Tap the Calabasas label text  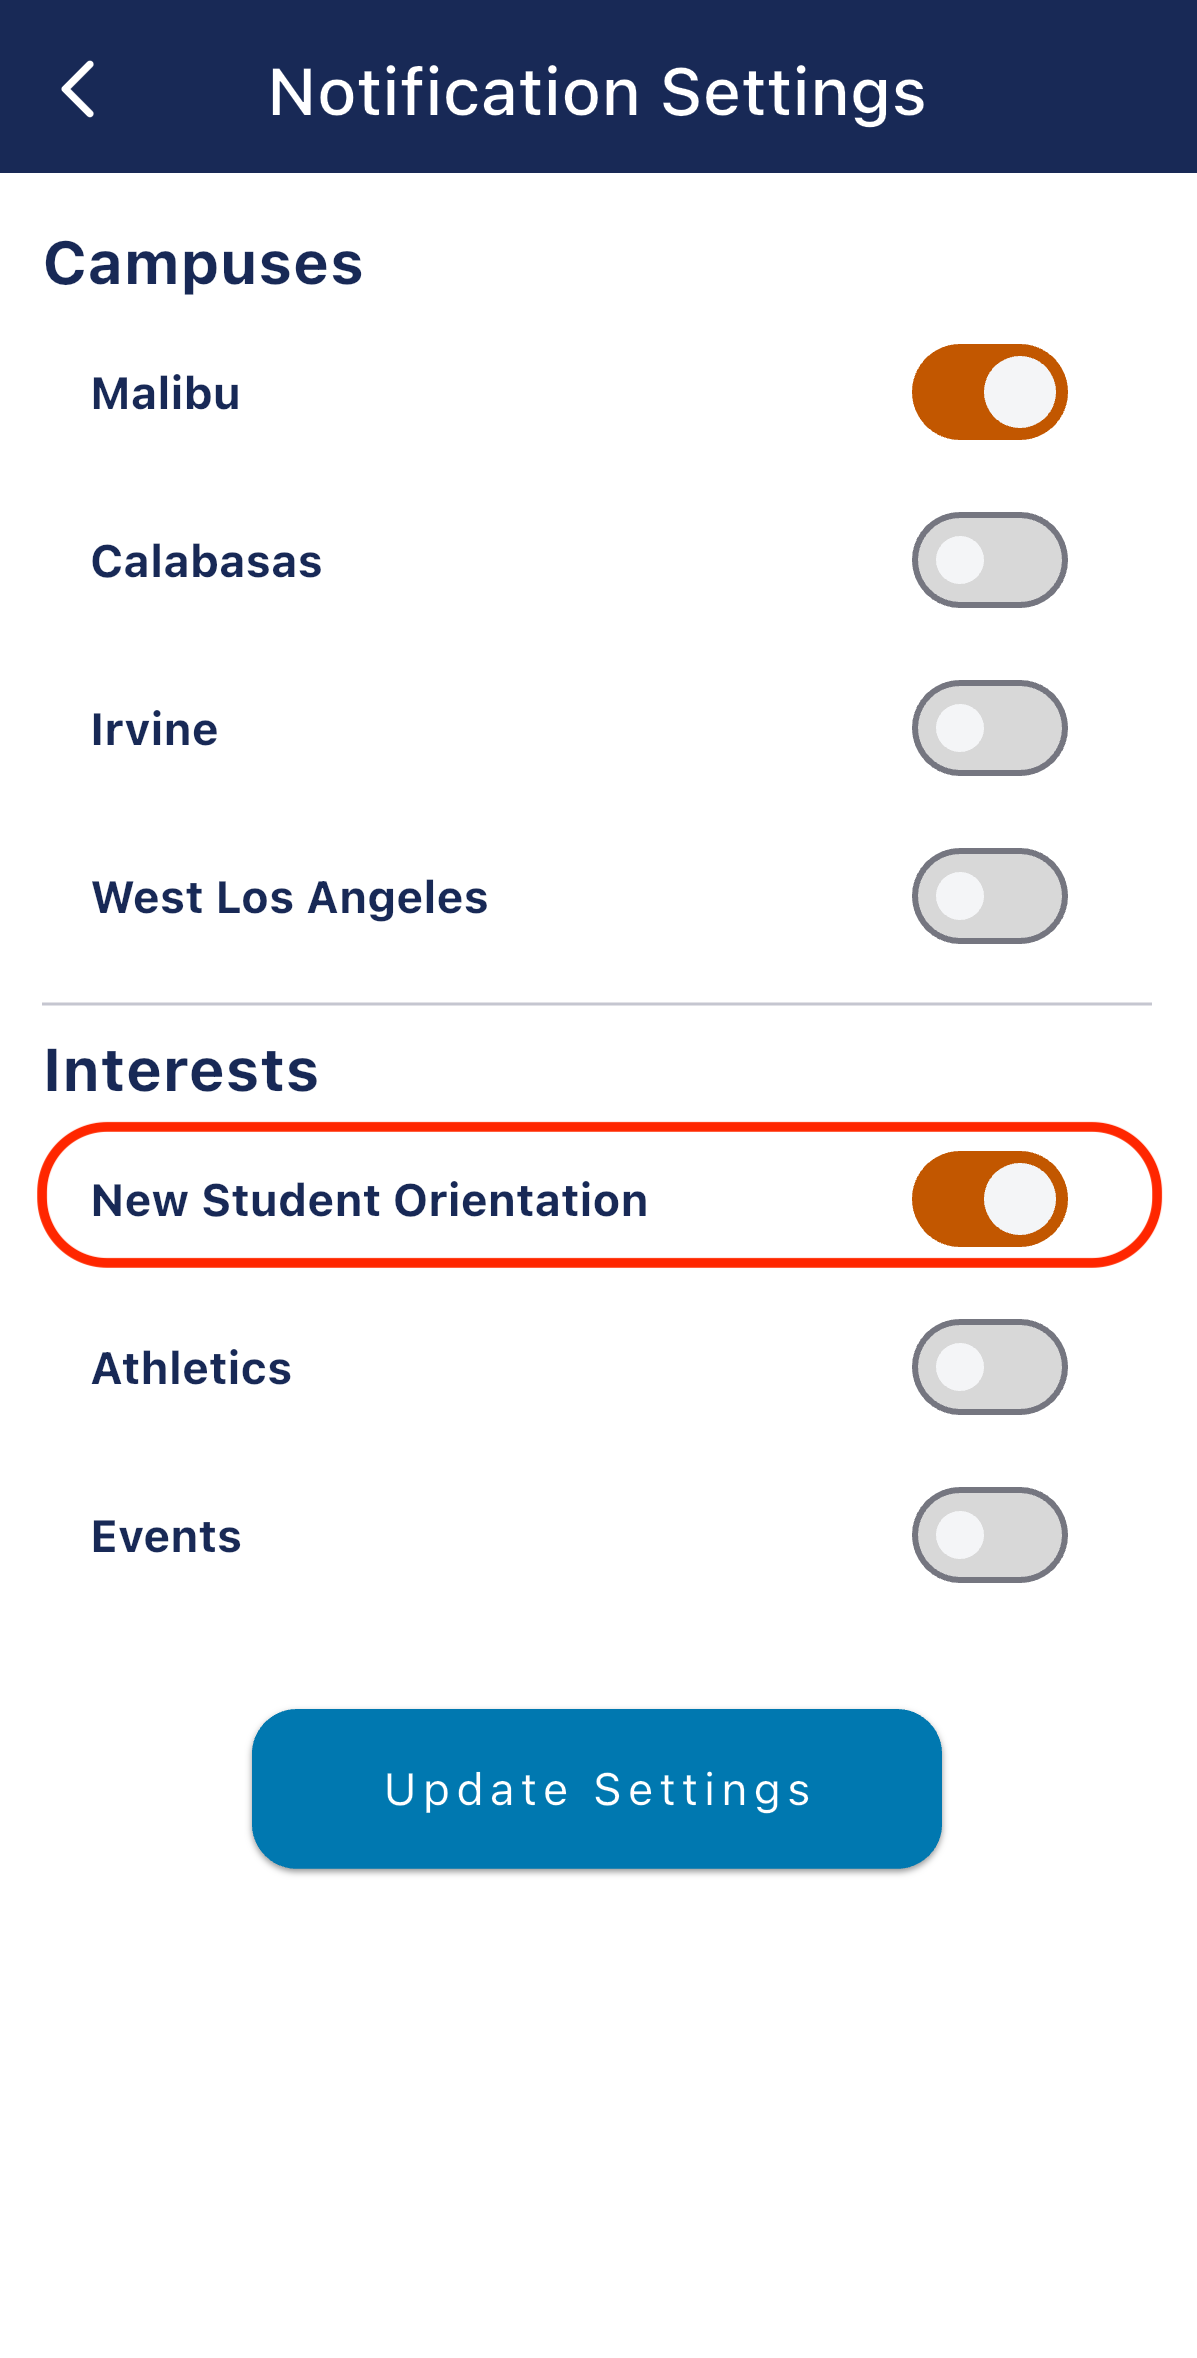point(207,561)
